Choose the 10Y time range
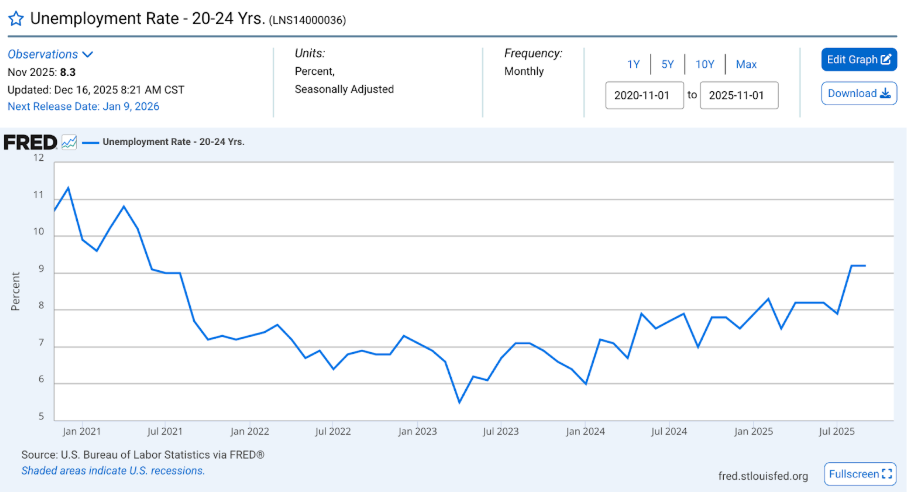 click(x=705, y=64)
